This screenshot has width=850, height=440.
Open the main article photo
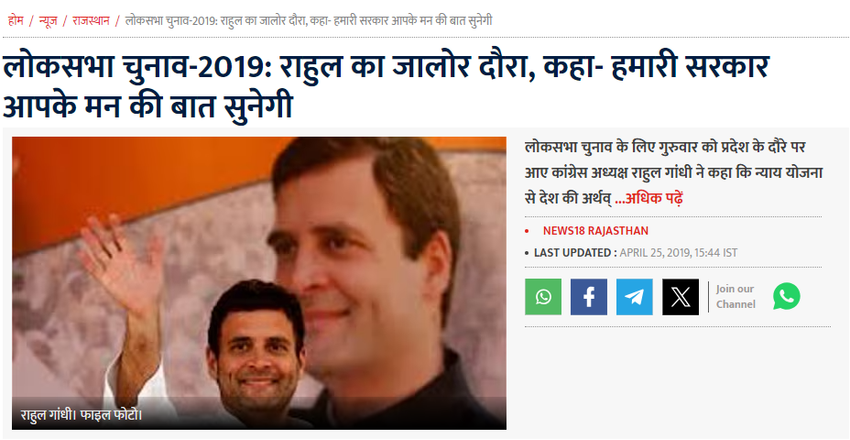click(259, 283)
